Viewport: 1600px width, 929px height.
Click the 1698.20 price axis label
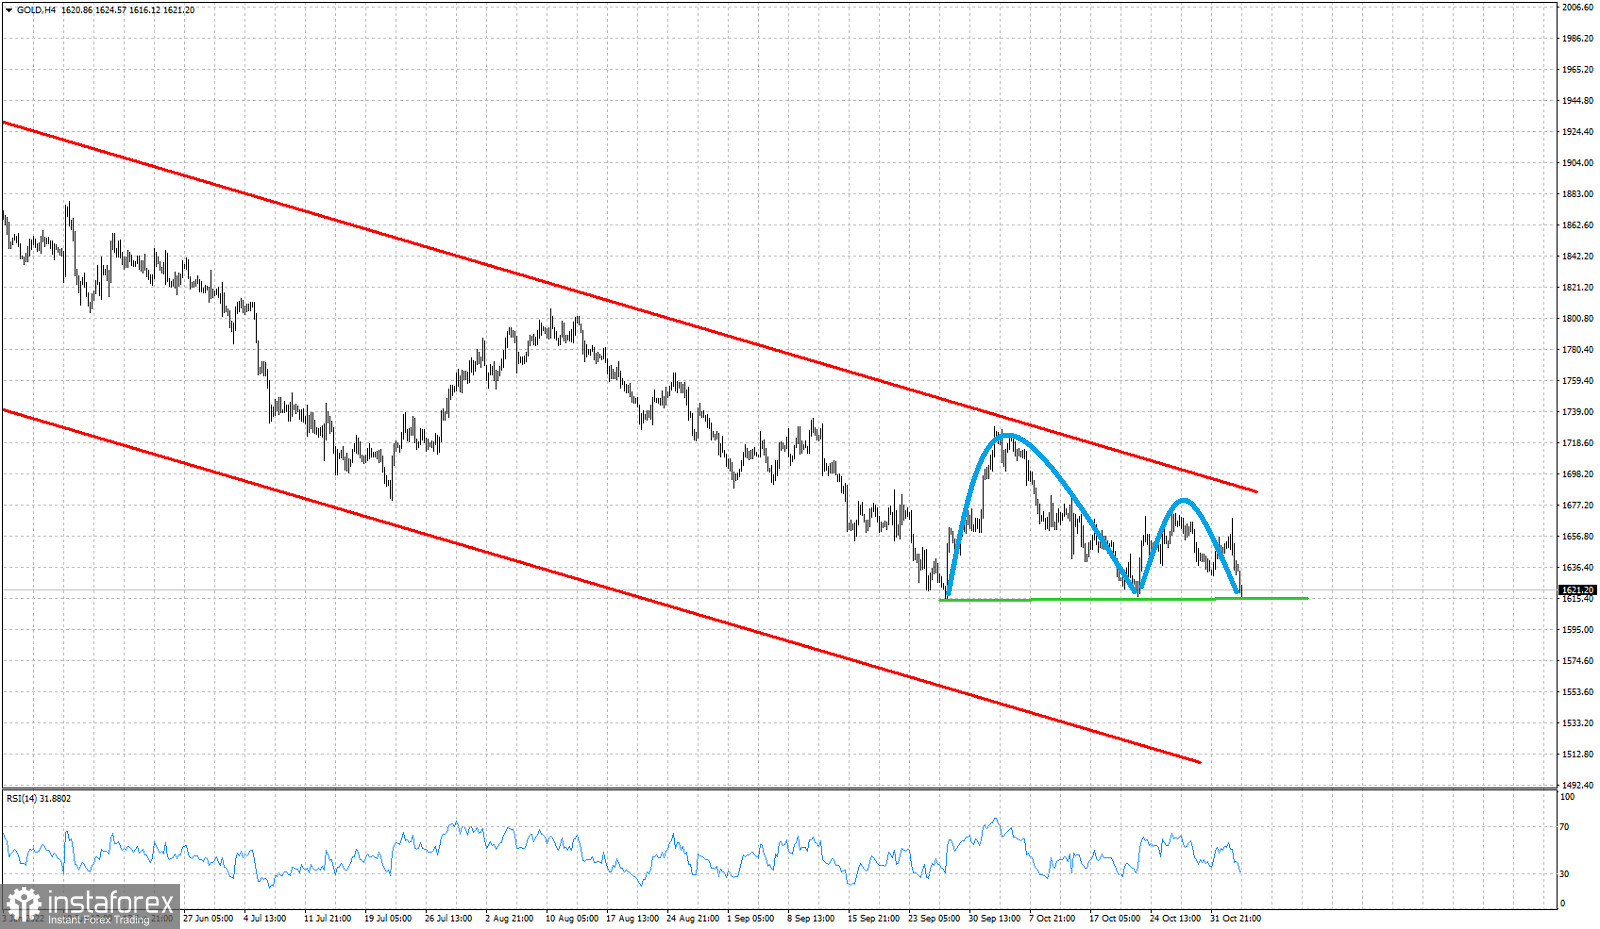pyautogui.click(x=1578, y=474)
